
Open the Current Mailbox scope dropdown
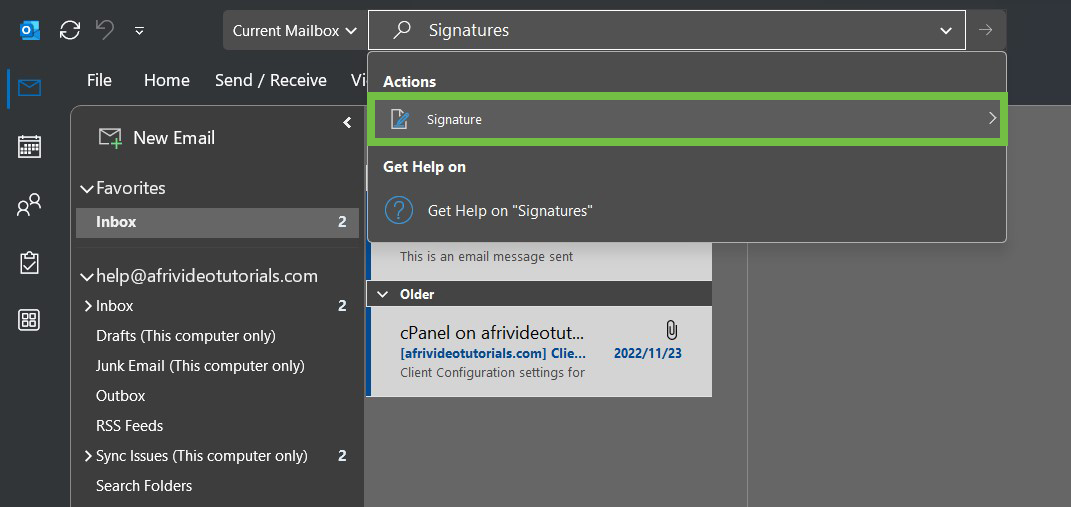tap(294, 30)
